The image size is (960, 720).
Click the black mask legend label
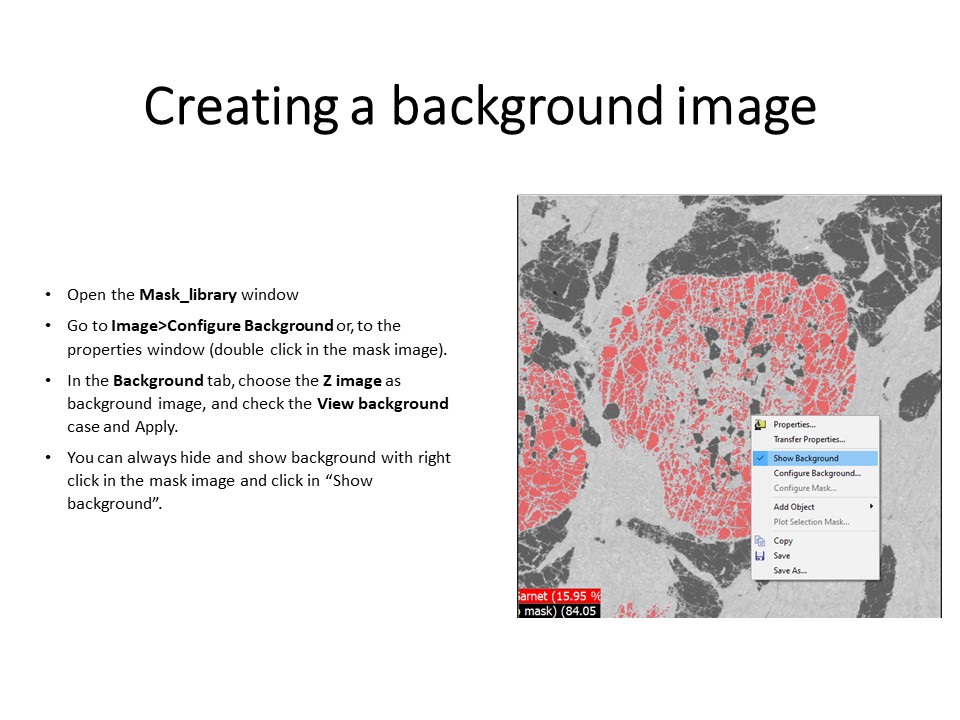pos(558,611)
